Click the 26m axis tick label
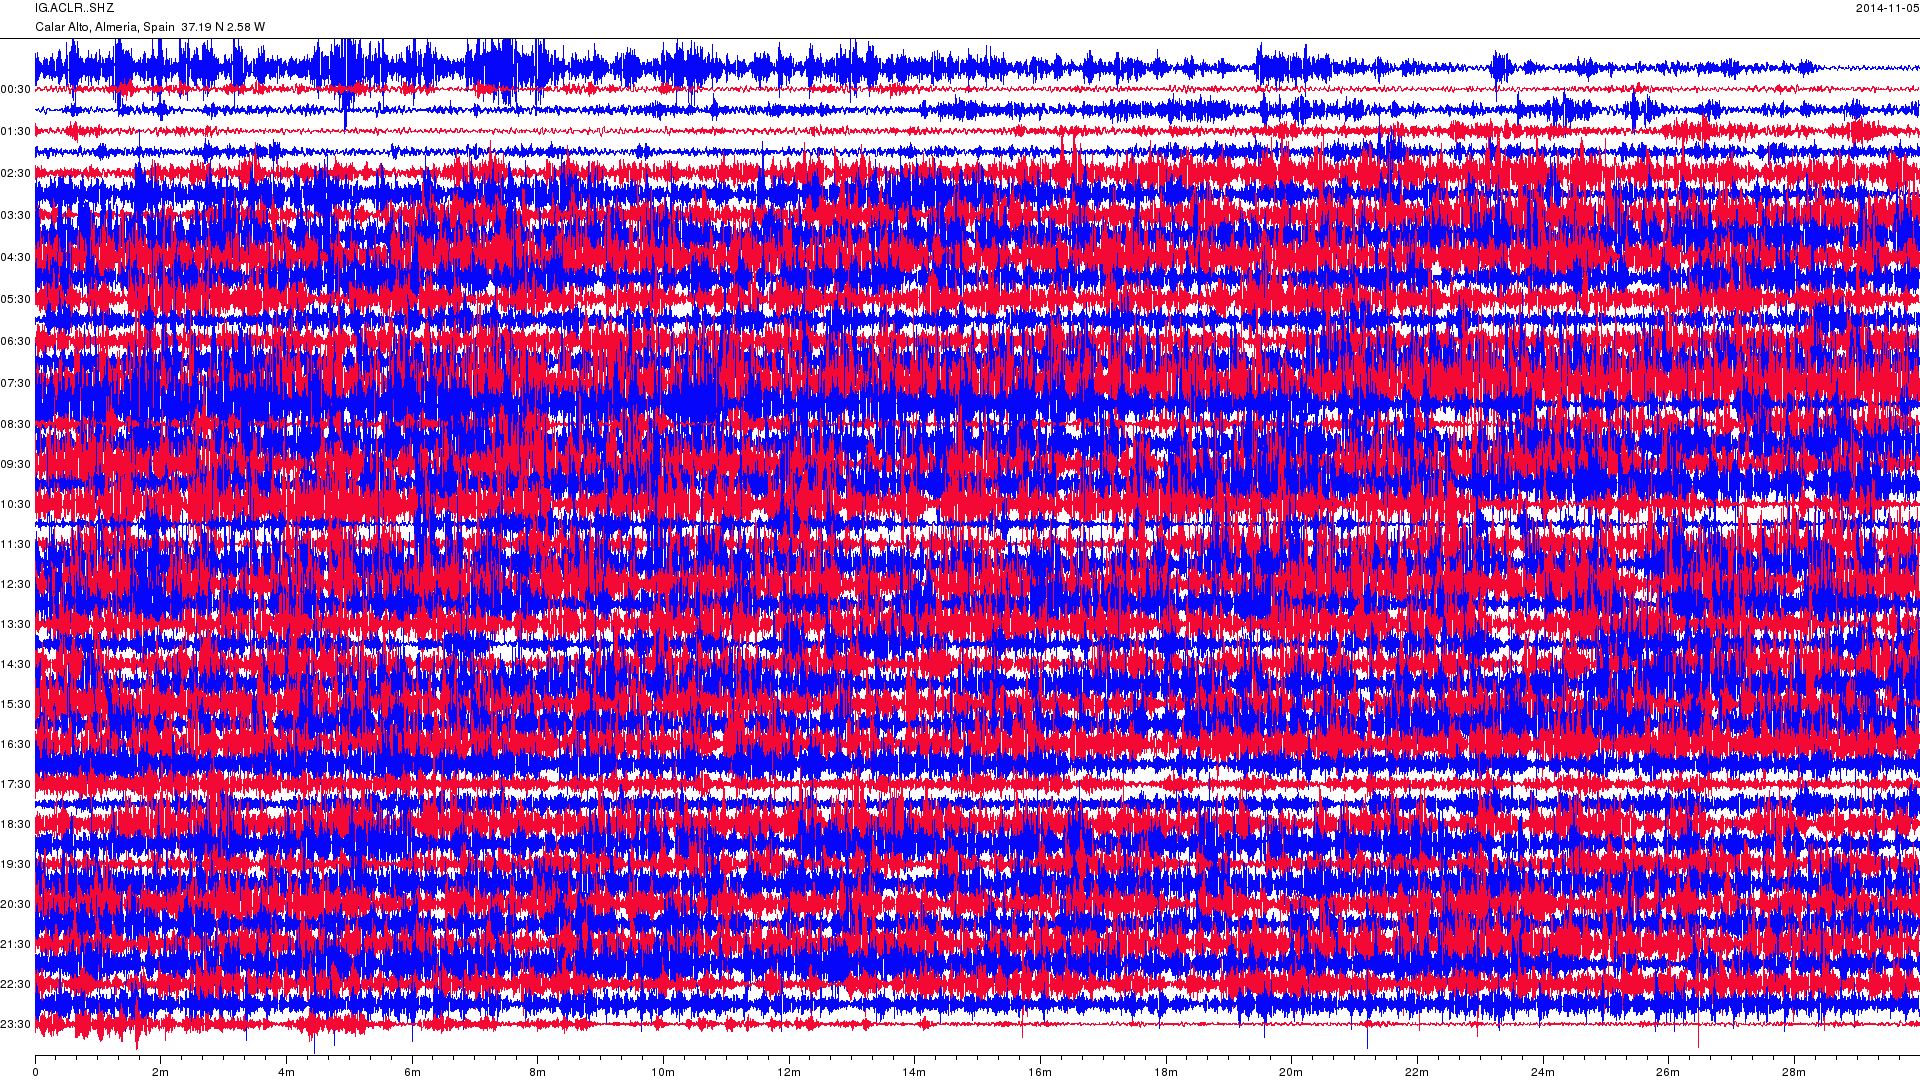This screenshot has height=1080, width=1920. click(1668, 1073)
